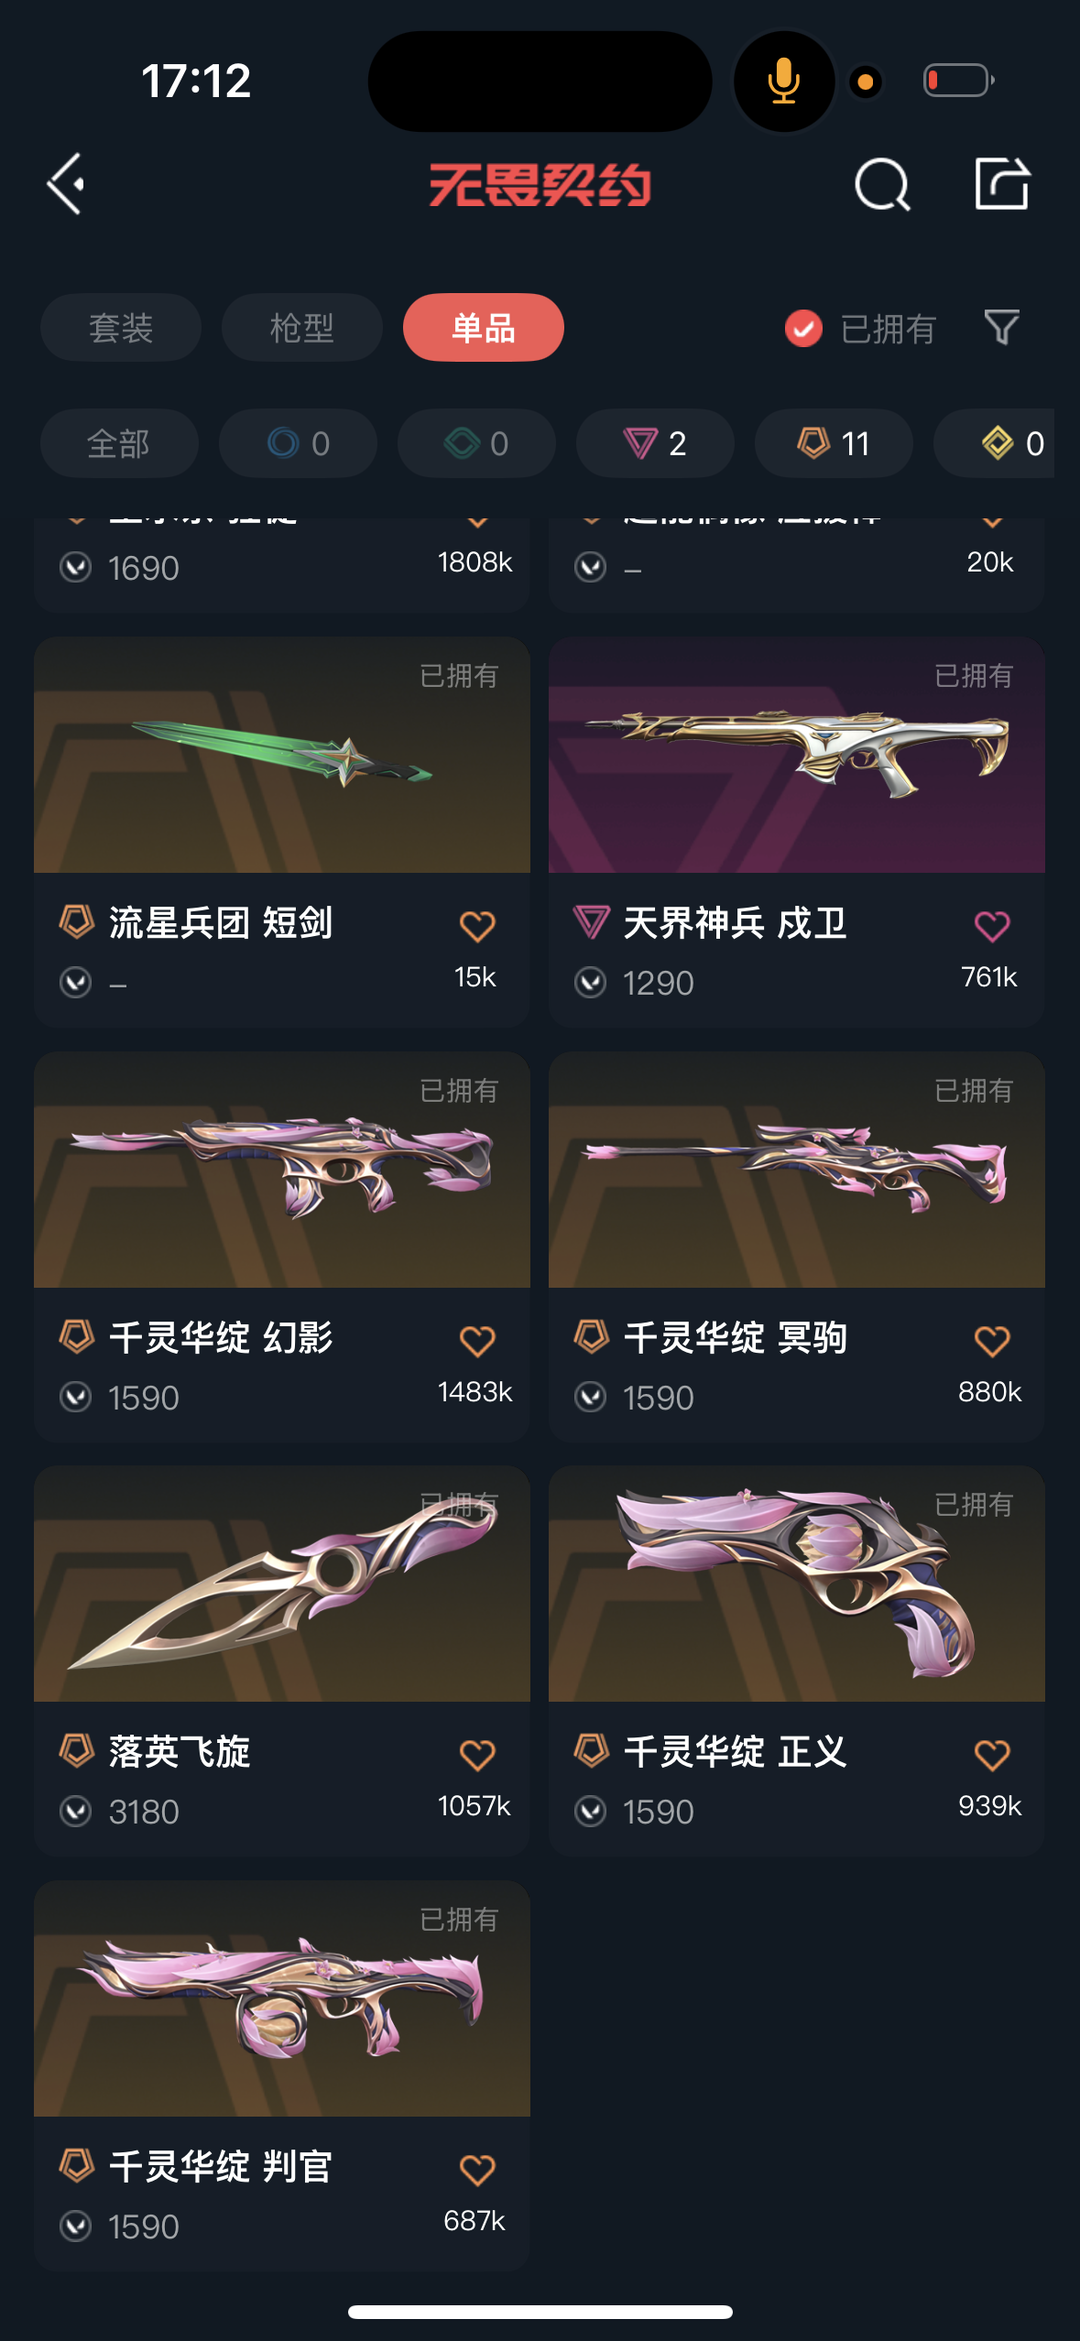Tap heart icon on 千灵华绽 正义
The width and height of the screenshot is (1080, 2341).
(992, 1755)
